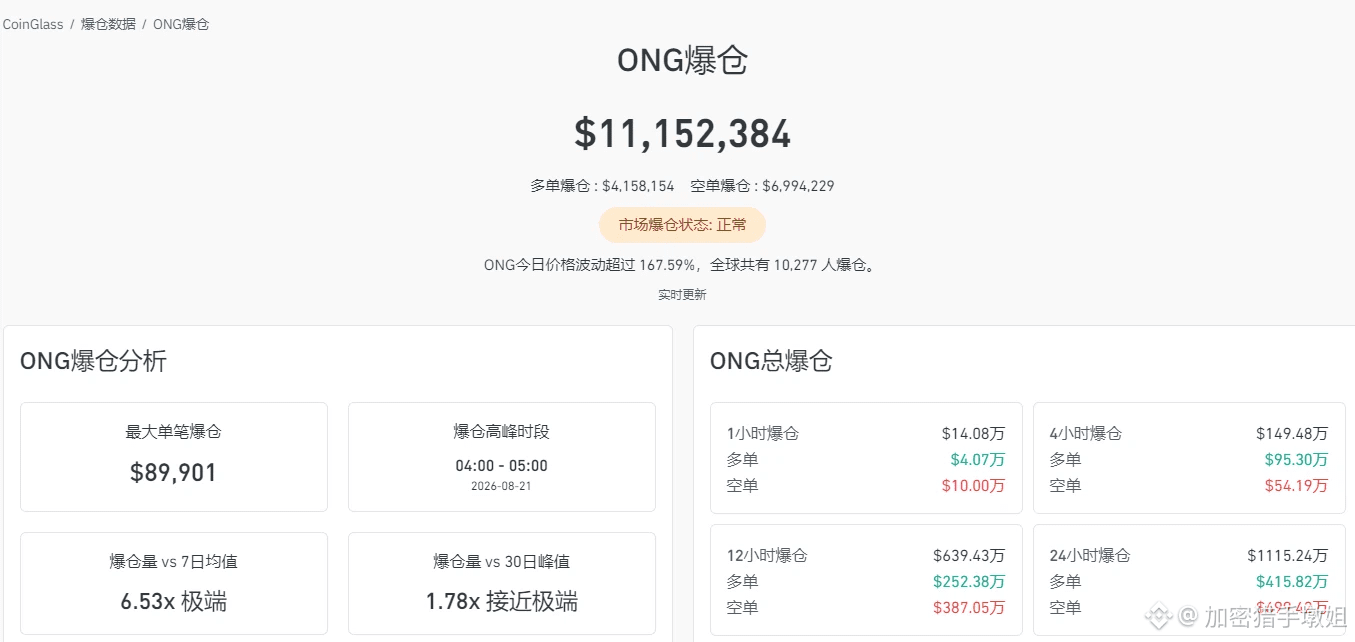This screenshot has height=642, width=1355.
Task: Click 空单爆仓 : $6,994,229 text
Action: click(762, 186)
